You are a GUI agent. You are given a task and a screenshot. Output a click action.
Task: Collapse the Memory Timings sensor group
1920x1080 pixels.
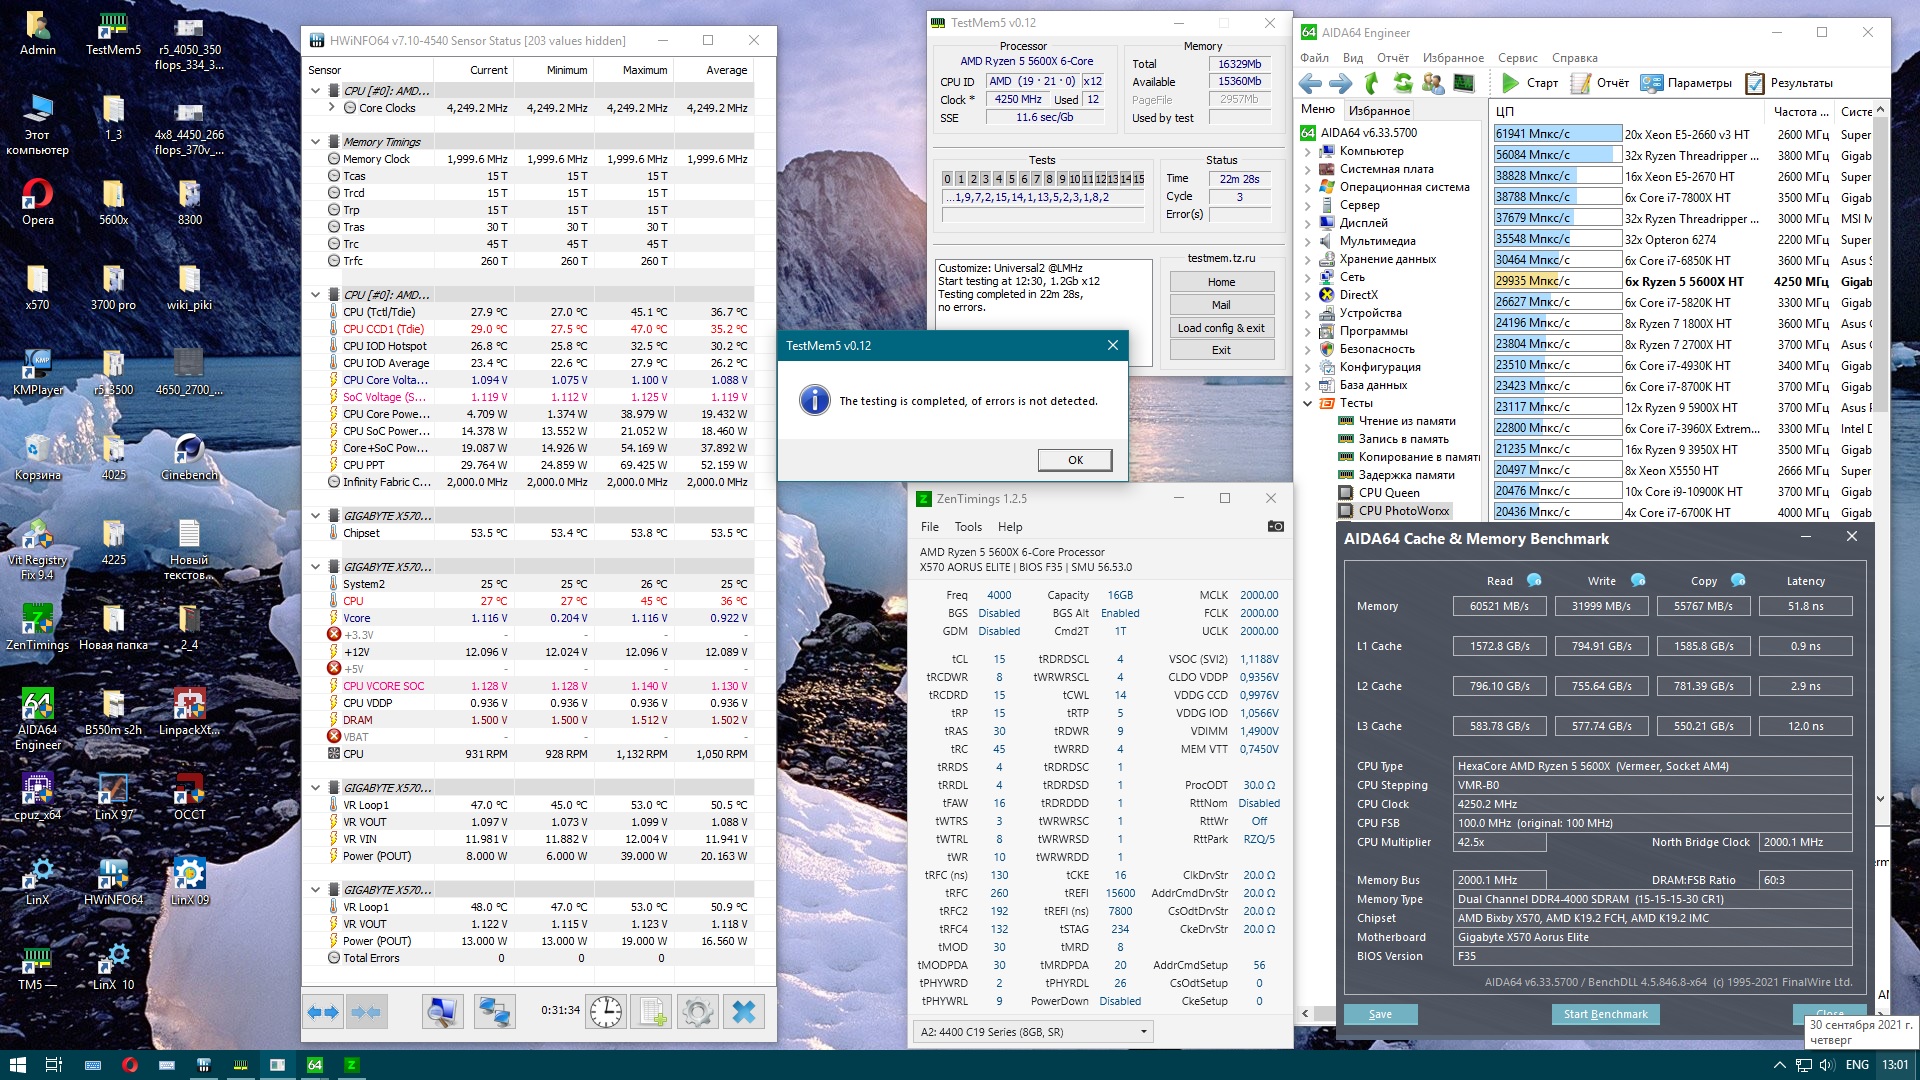315,142
